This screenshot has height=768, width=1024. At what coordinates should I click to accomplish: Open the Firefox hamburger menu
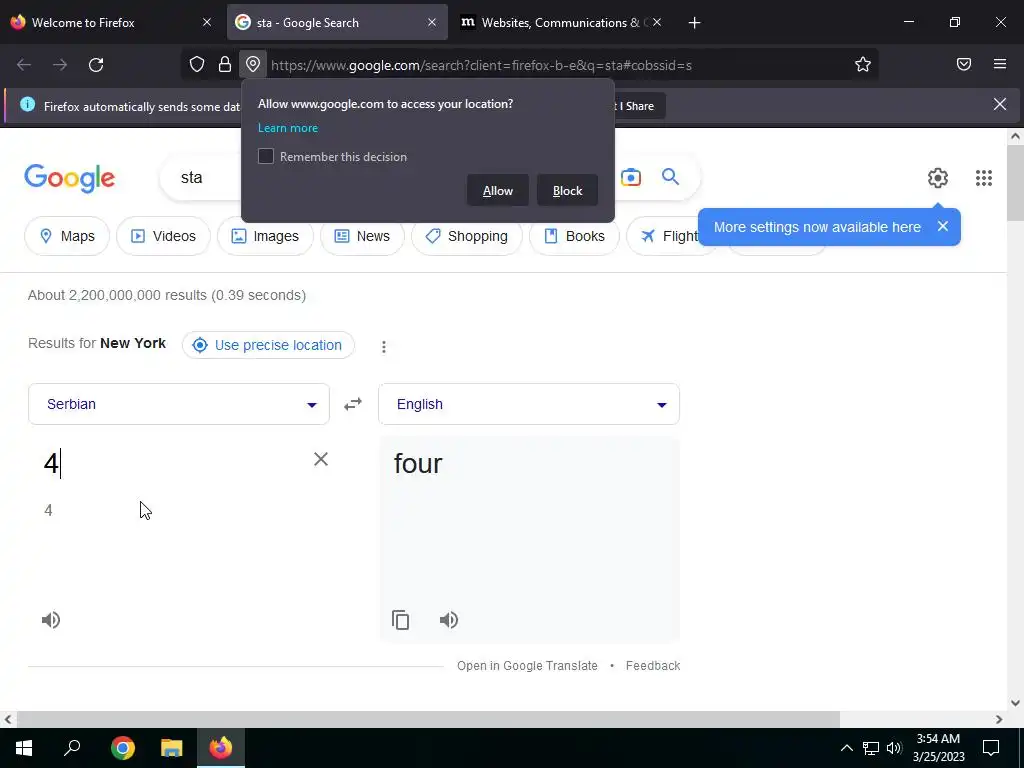click(999, 64)
